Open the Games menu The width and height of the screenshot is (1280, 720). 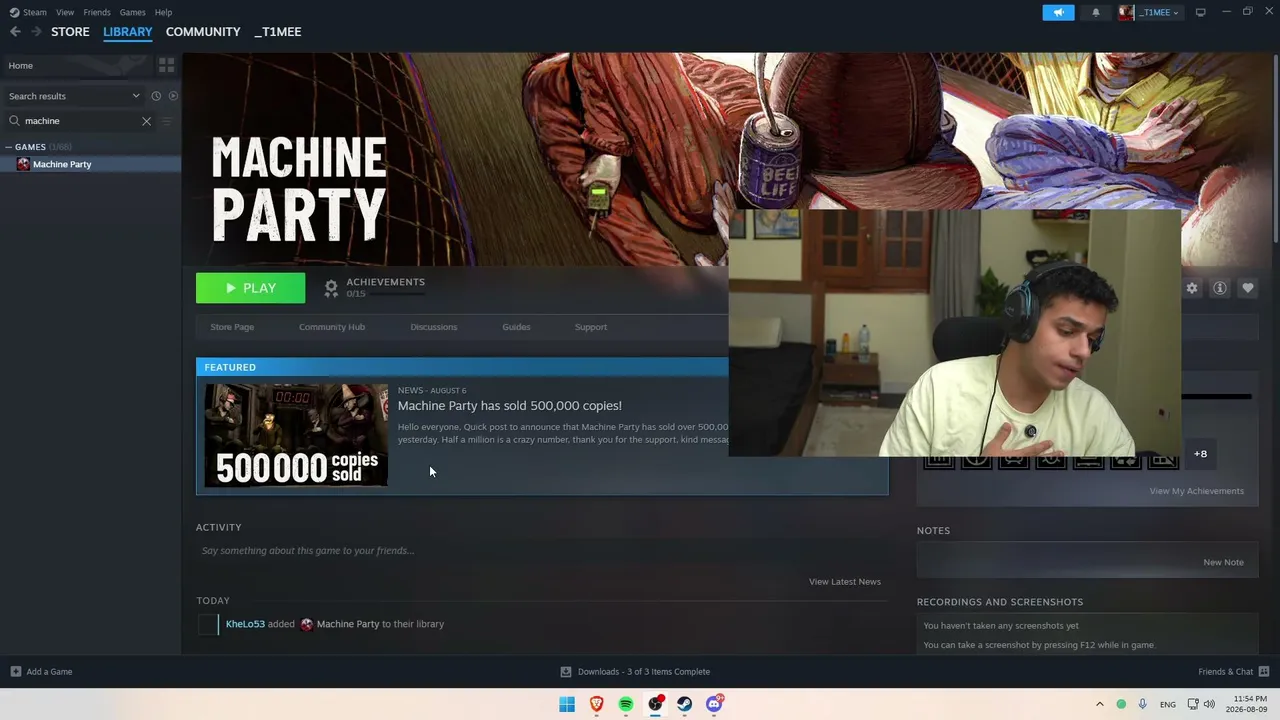pos(132,12)
